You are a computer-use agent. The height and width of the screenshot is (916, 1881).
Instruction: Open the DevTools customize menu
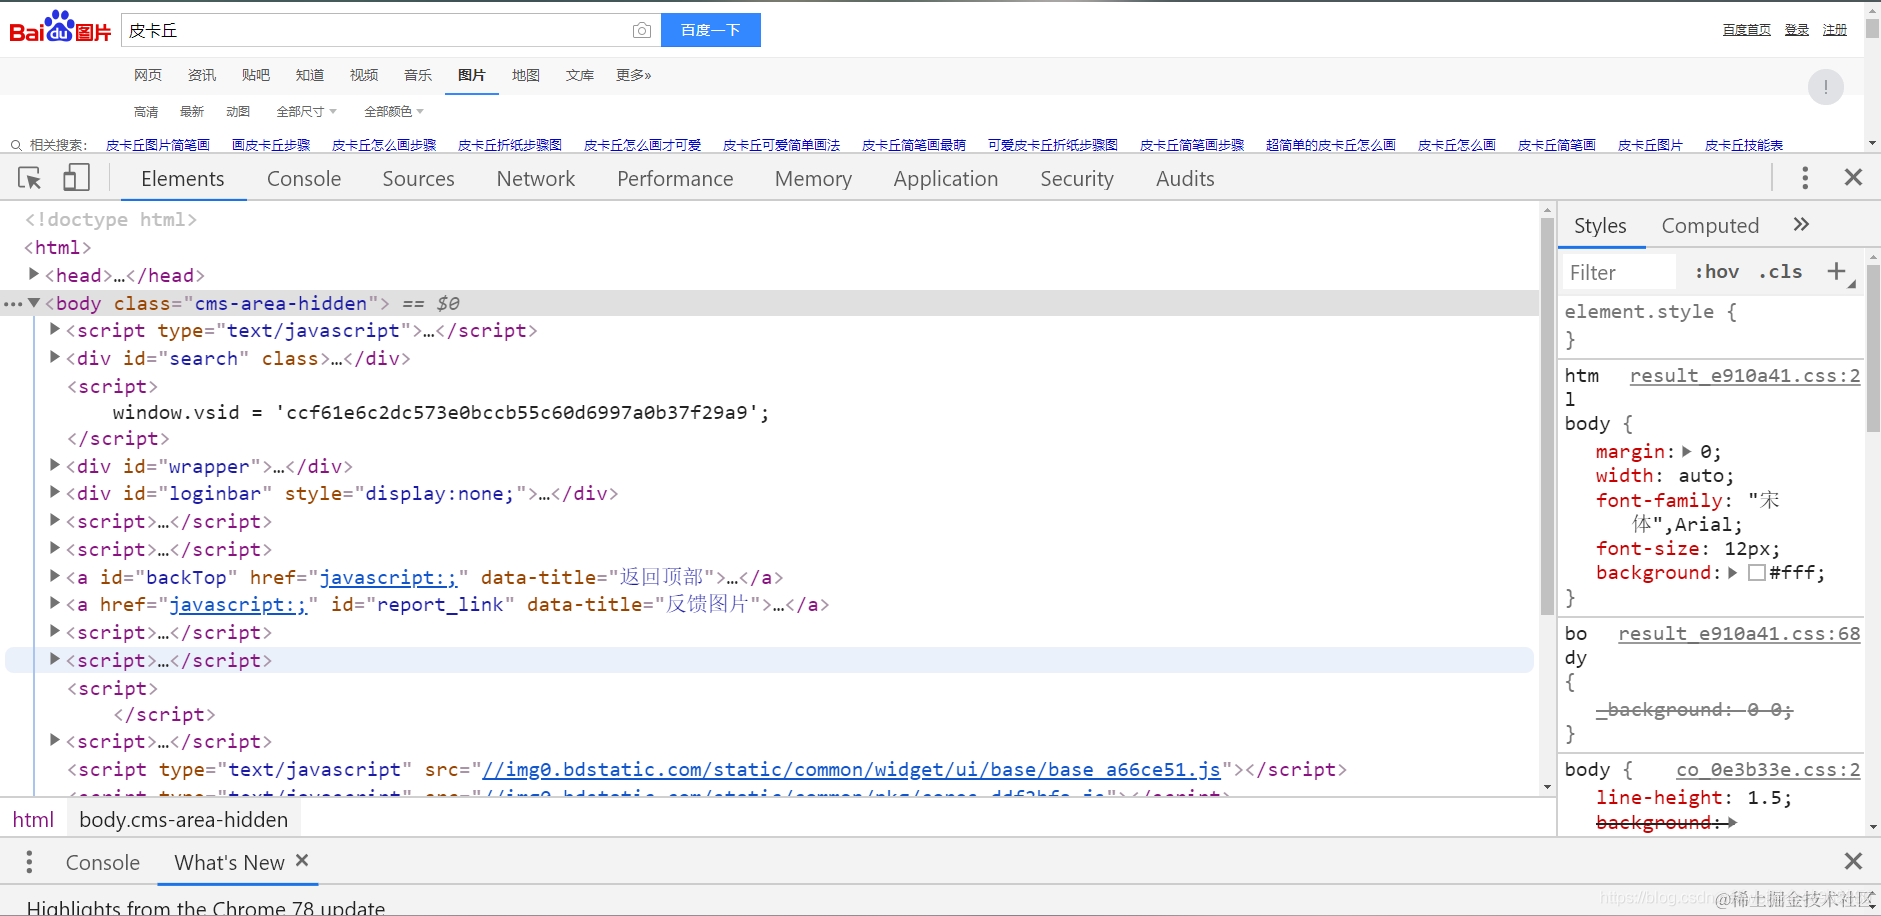pos(1805,178)
